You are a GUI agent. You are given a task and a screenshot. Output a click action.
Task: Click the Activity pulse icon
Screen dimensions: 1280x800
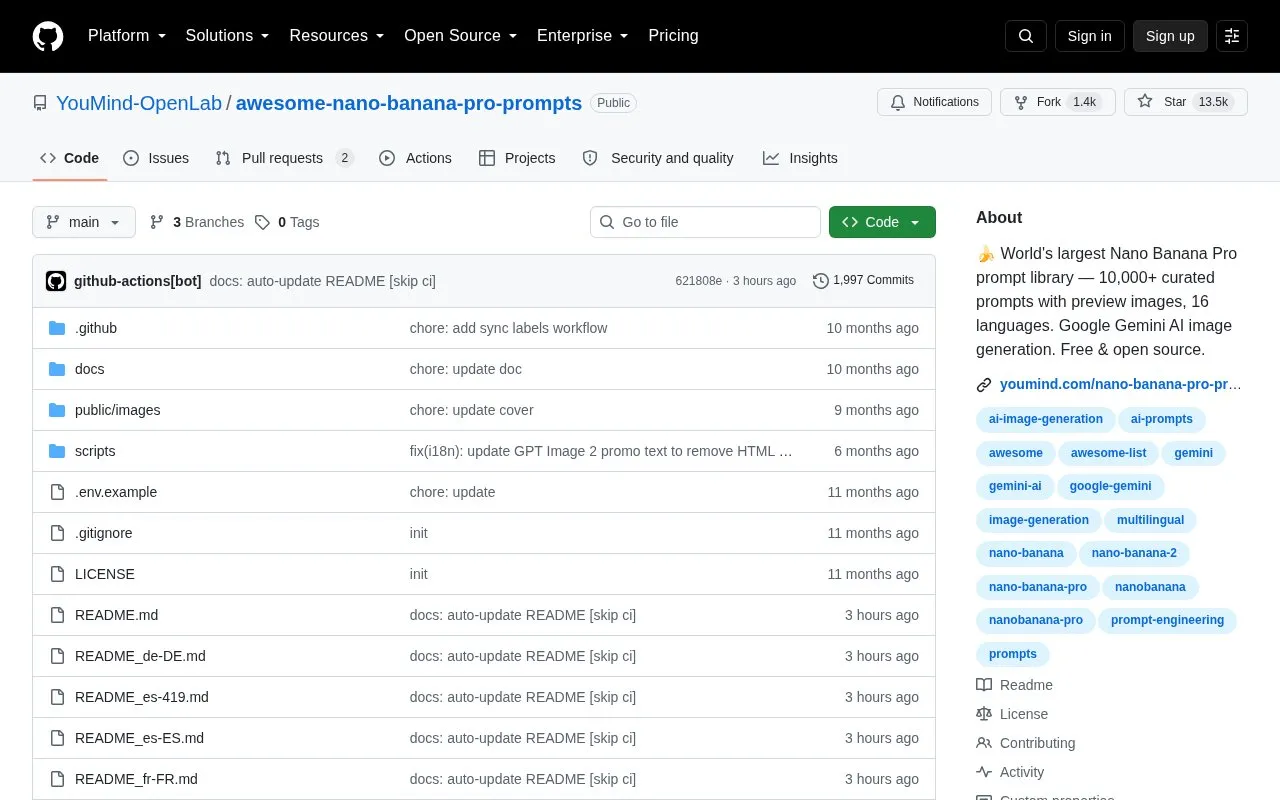pyautogui.click(x=984, y=772)
